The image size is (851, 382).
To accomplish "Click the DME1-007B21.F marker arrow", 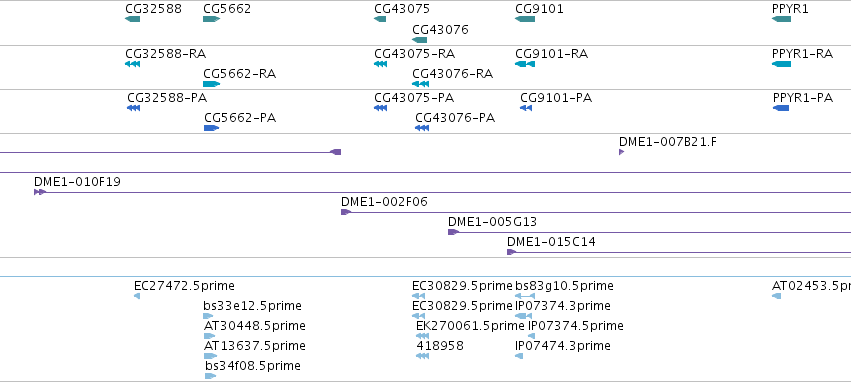I will [621, 152].
